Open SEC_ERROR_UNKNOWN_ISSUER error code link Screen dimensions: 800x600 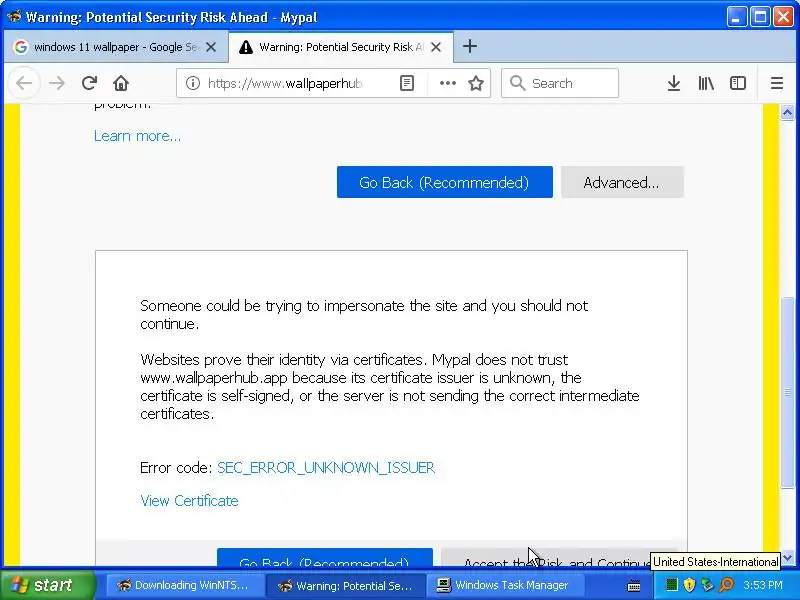(x=326, y=468)
